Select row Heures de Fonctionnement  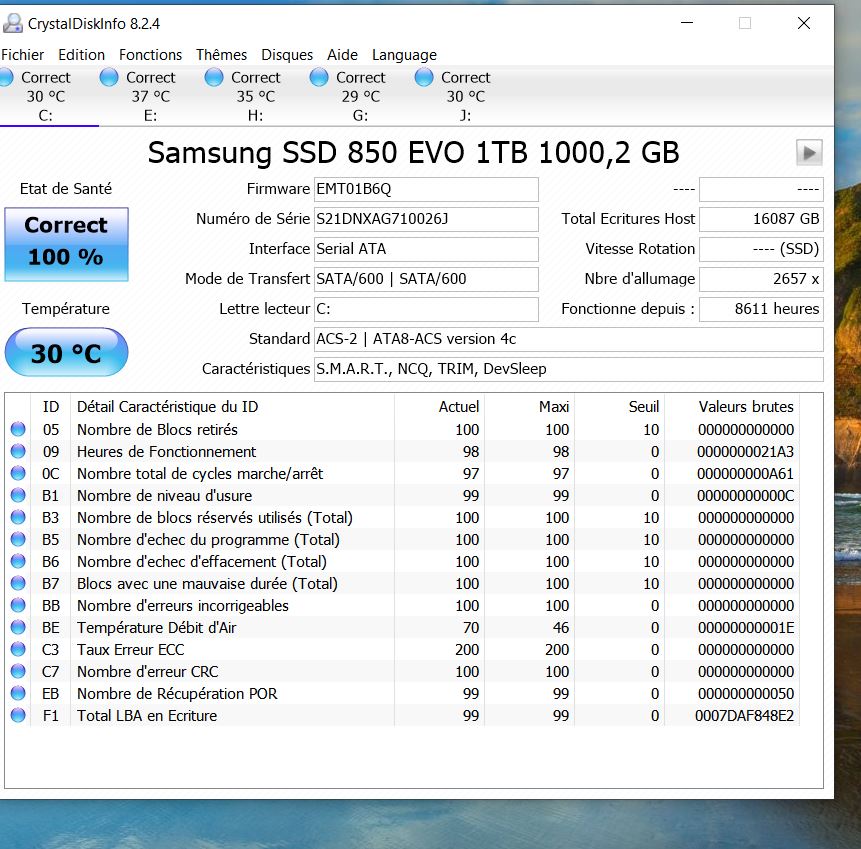(402, 451)
